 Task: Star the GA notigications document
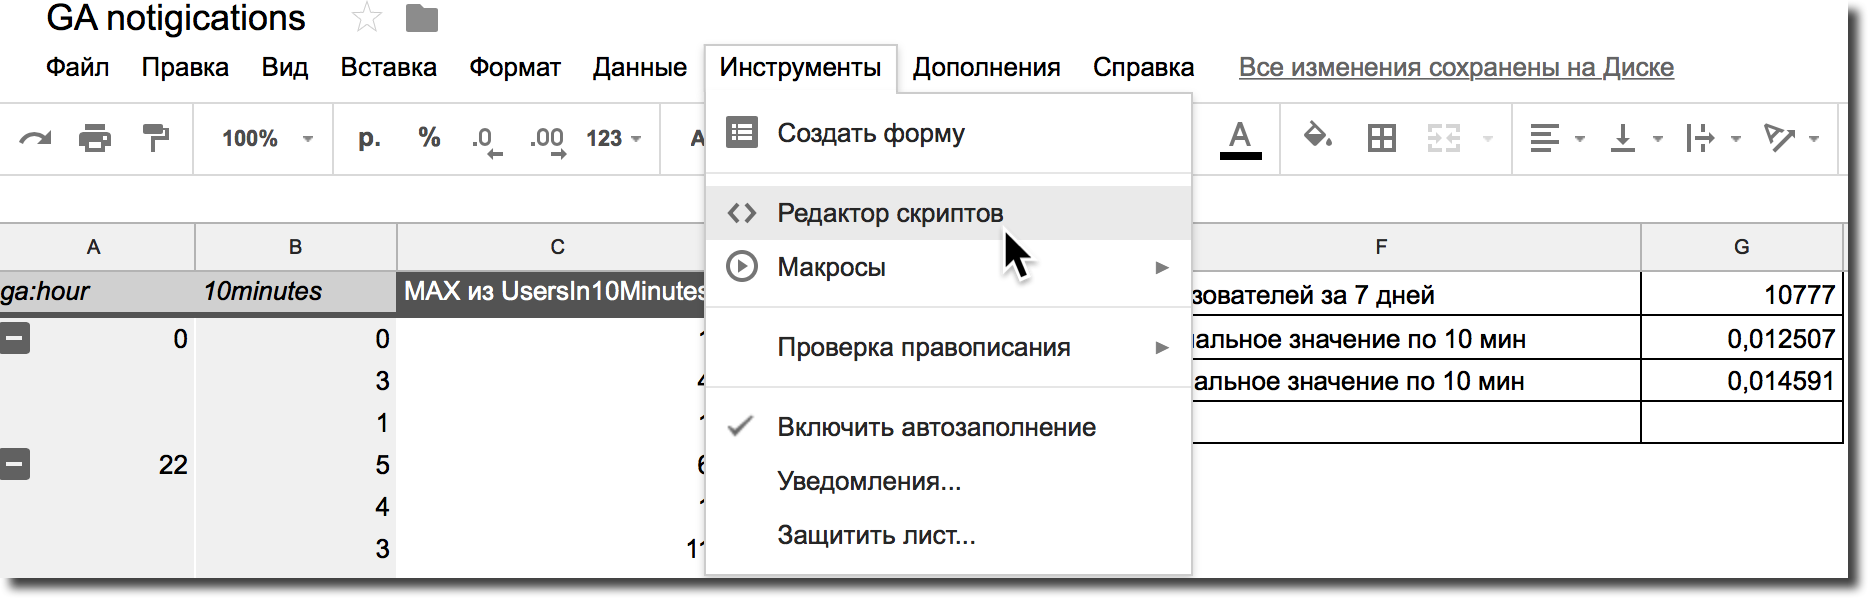pos(367,17)
